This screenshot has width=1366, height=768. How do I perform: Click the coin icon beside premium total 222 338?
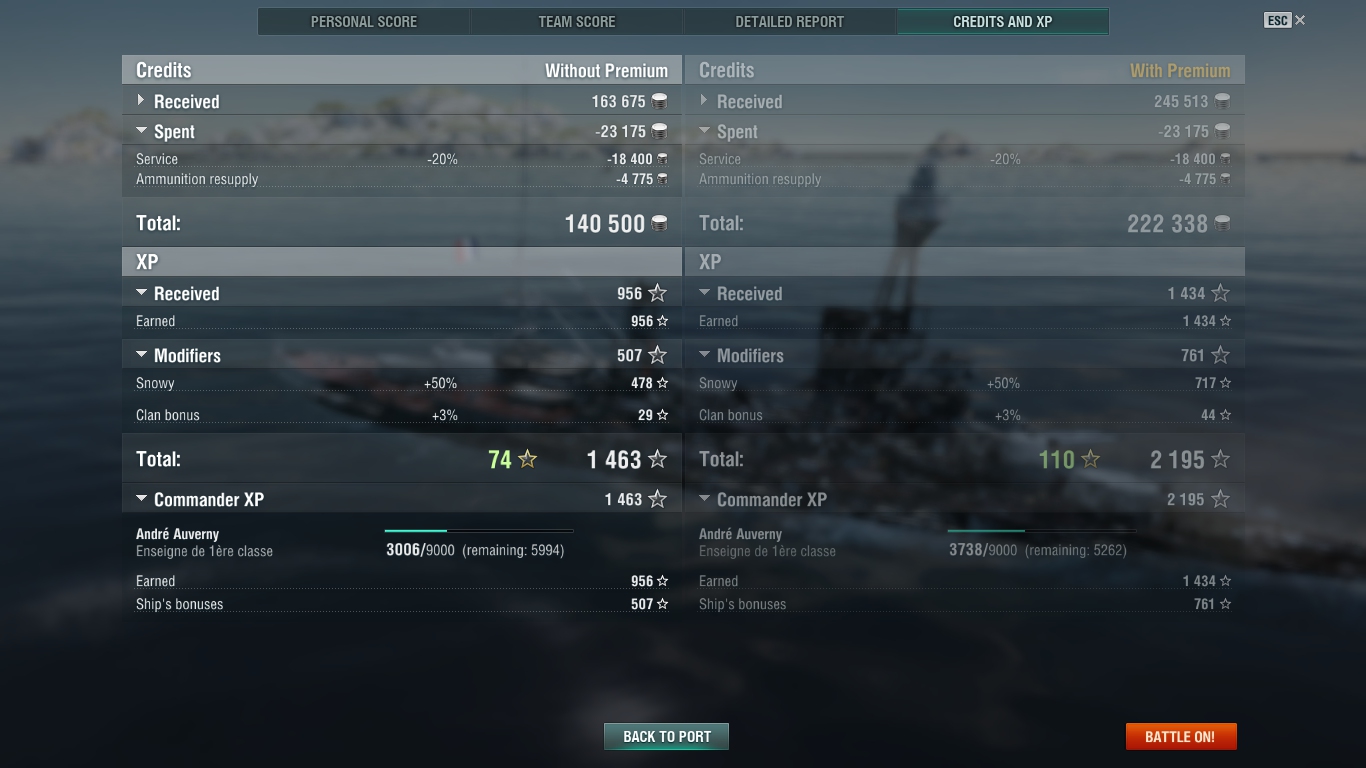1222,224
